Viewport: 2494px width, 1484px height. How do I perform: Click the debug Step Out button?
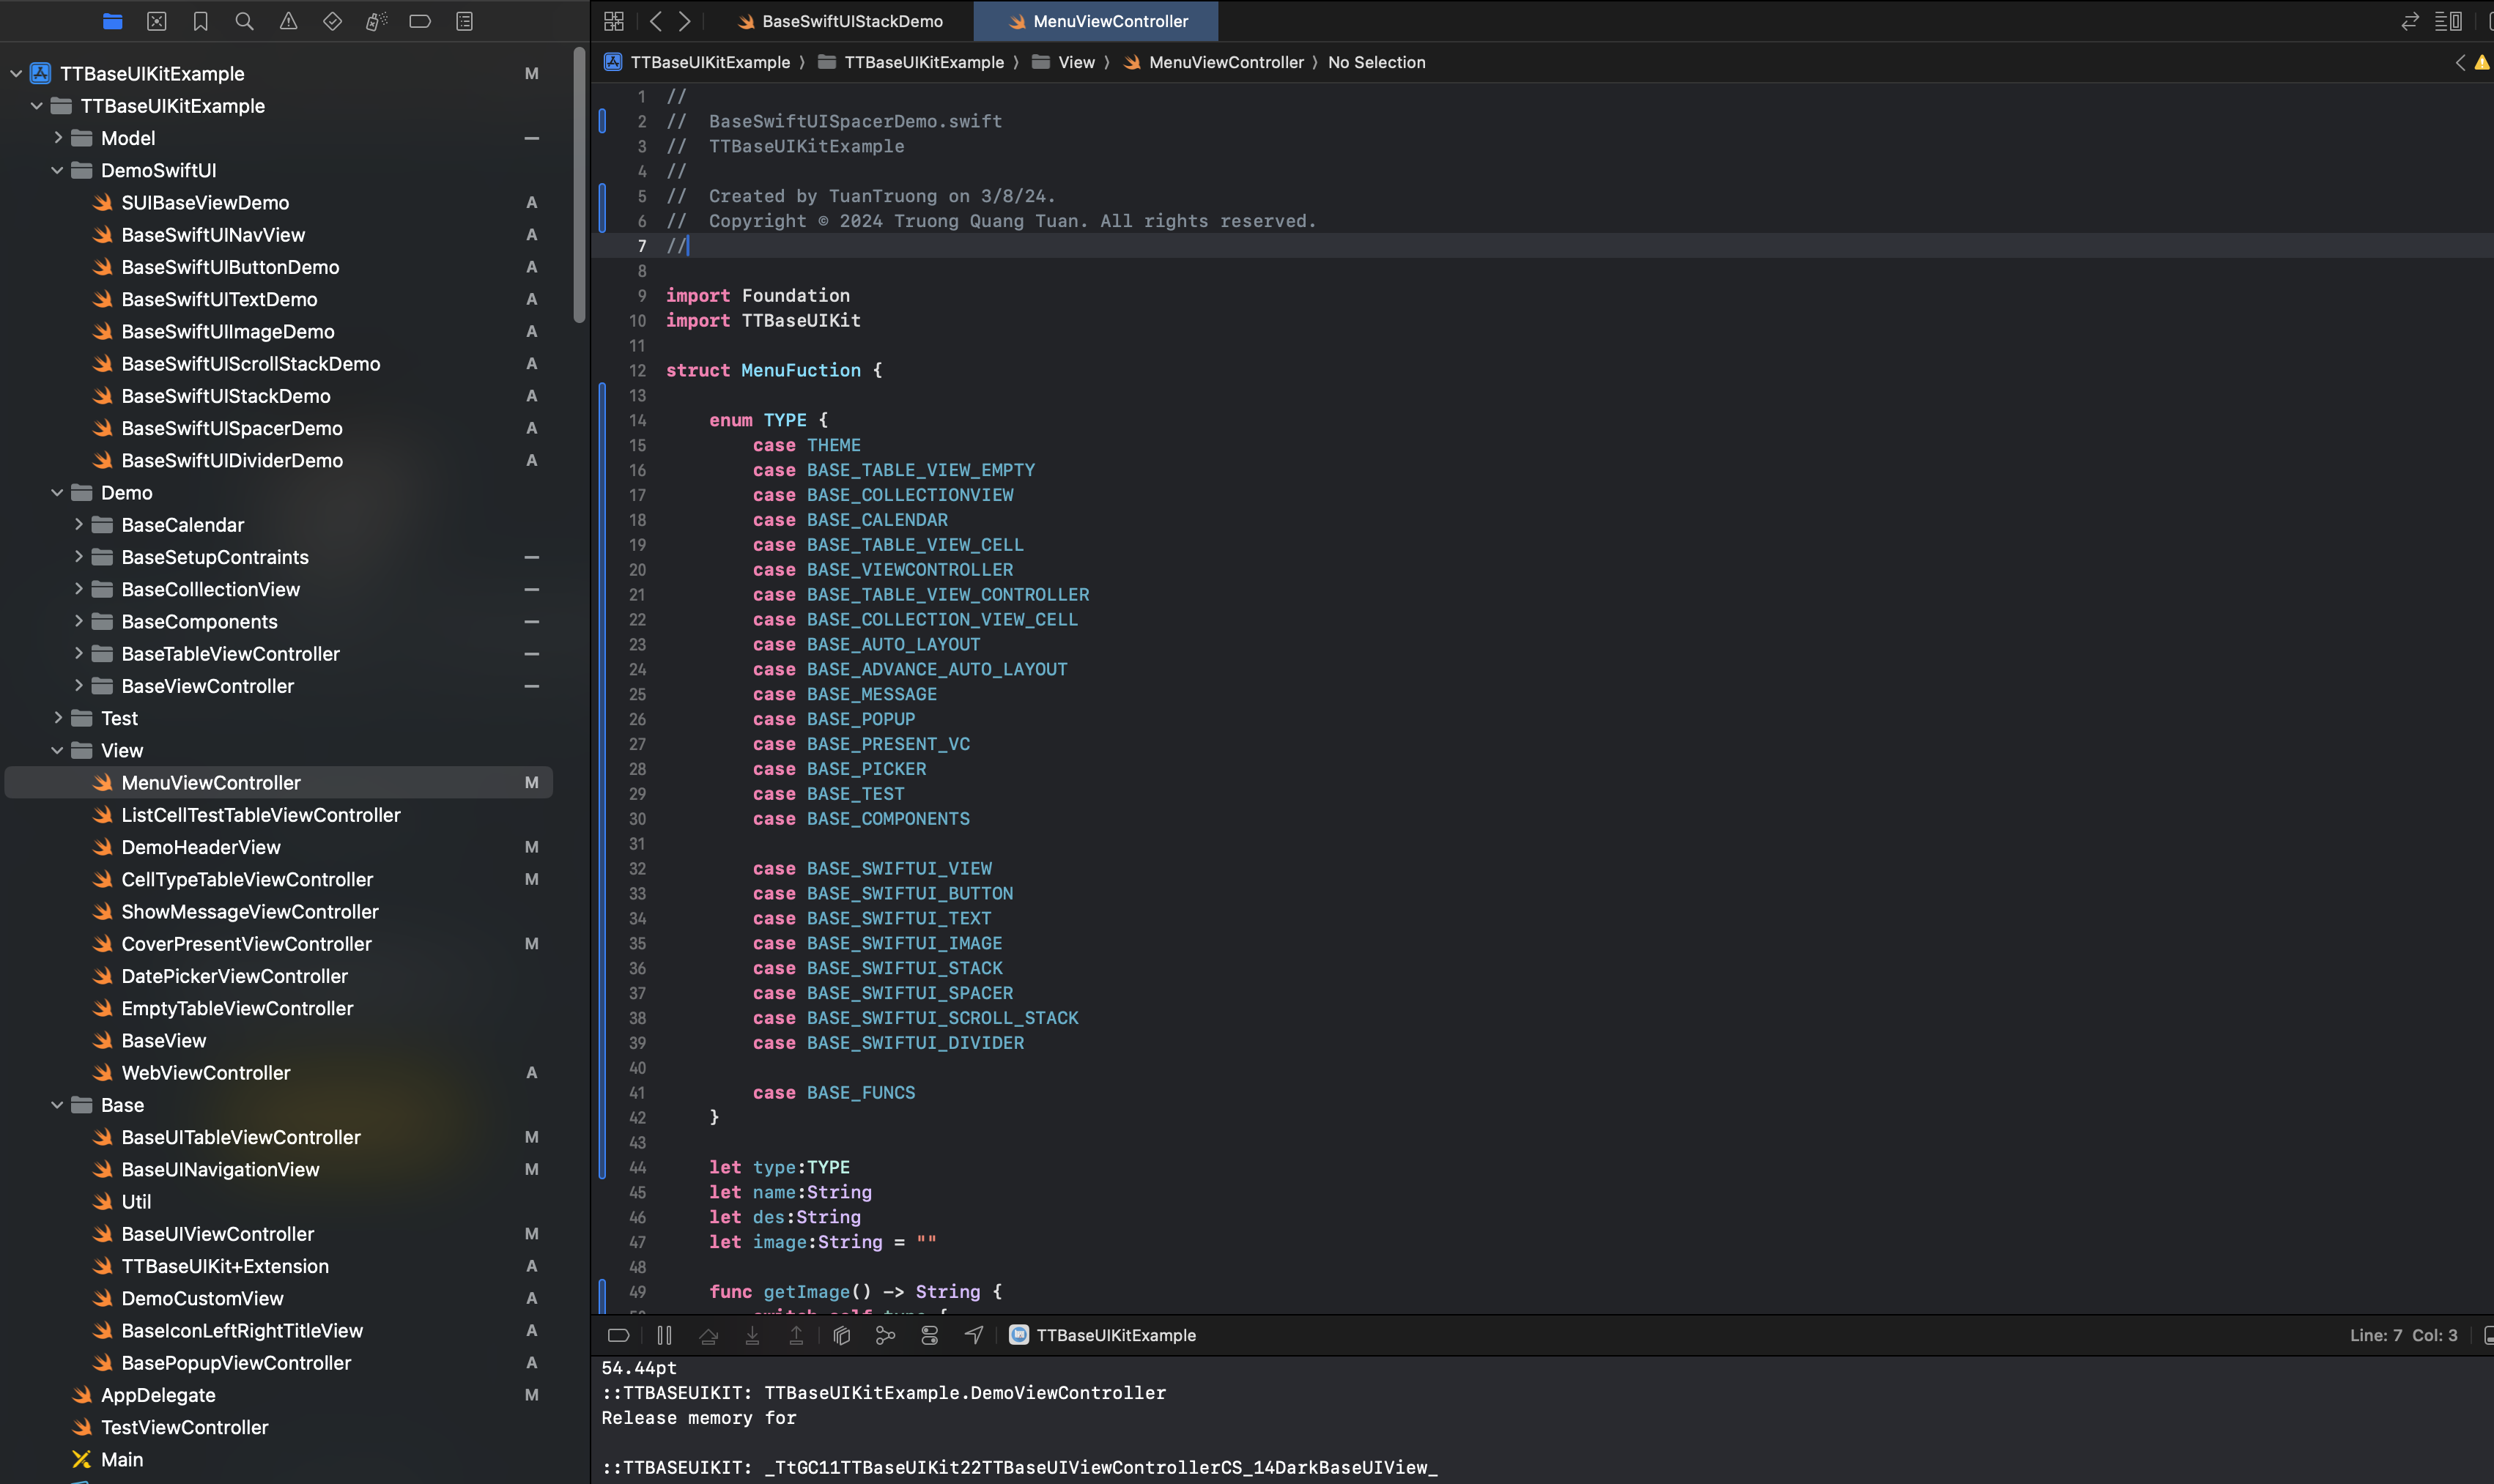tap(796, 1335)
